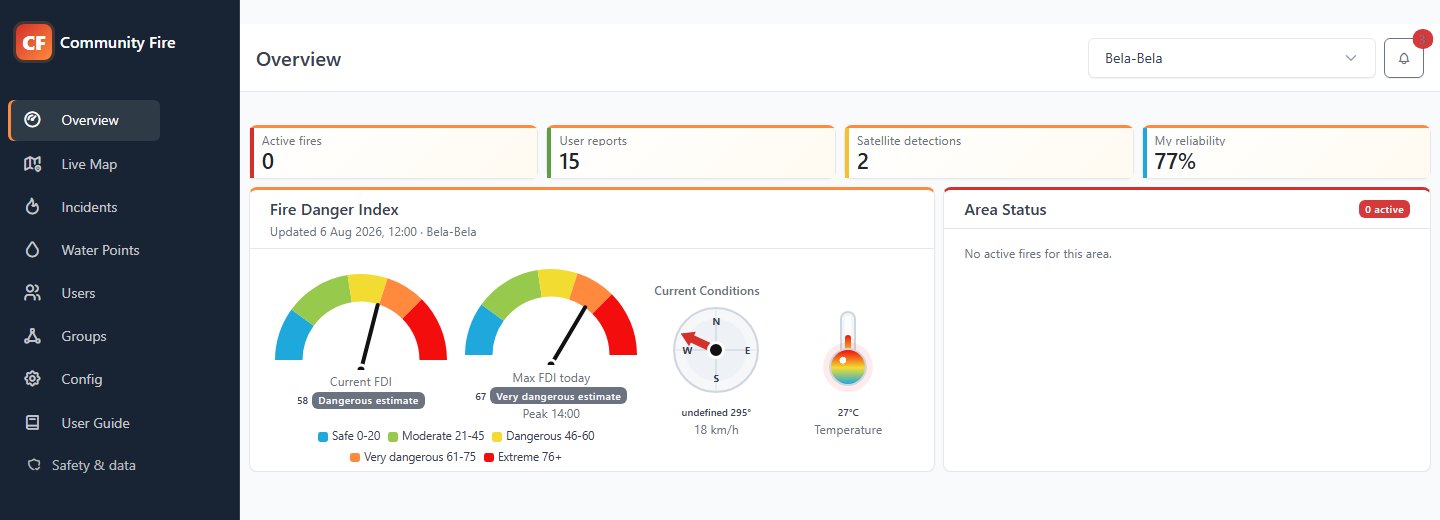Open the User reports card
This screenshot has height=520, width=1440.
[691, 152]
